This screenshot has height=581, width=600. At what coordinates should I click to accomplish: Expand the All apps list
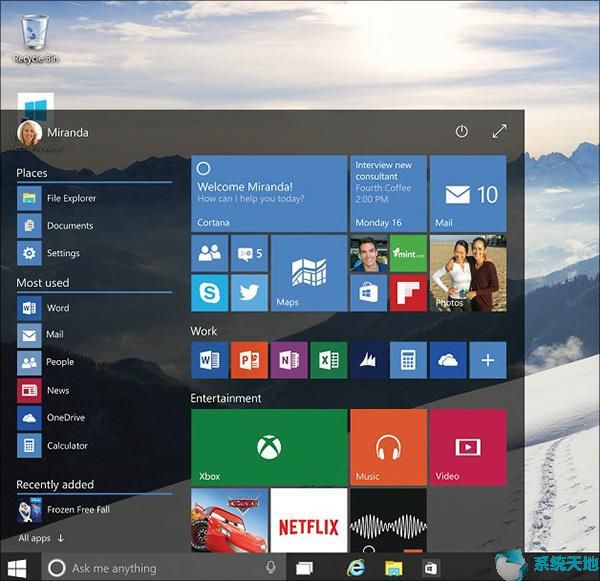click(x=41, y=538)
